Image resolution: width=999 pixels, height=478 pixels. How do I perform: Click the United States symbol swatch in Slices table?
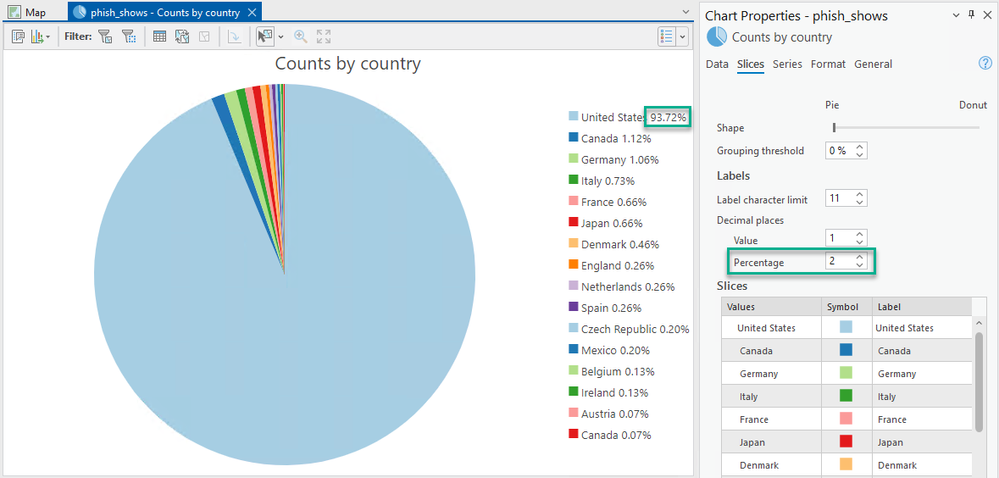[846, 328]
